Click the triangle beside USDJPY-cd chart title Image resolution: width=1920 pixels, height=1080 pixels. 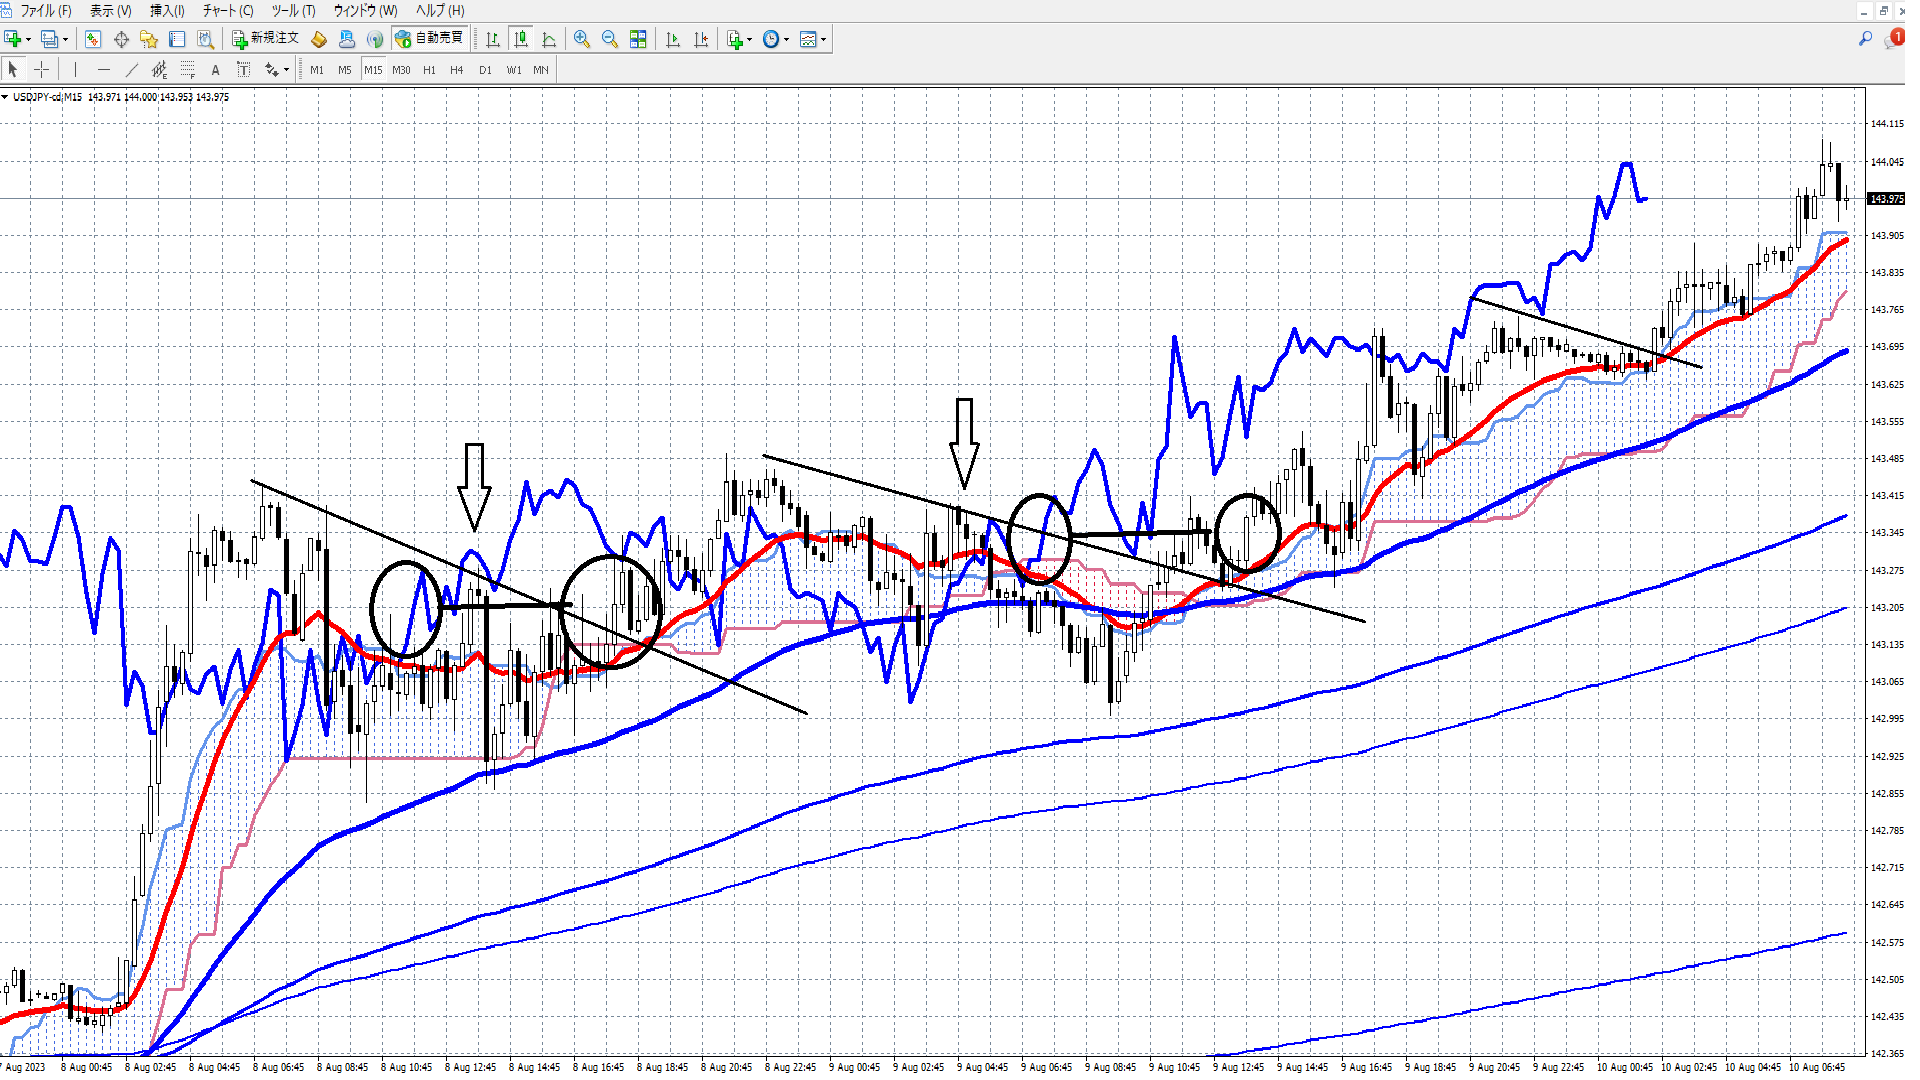coord(5,97)
